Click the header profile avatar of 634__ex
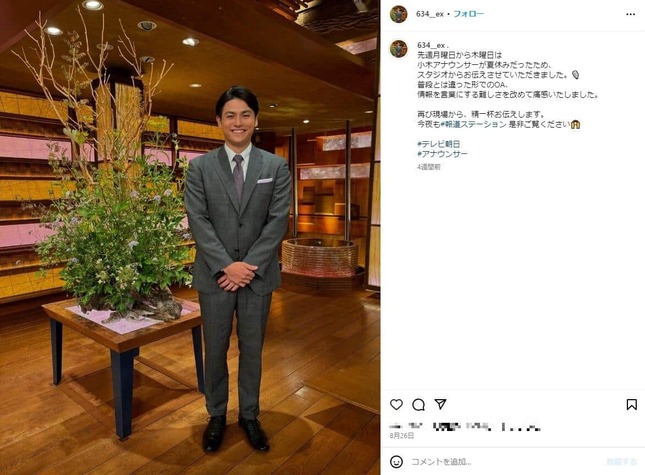Viewport: 645px width, 475px height. [x=399, y=14]
